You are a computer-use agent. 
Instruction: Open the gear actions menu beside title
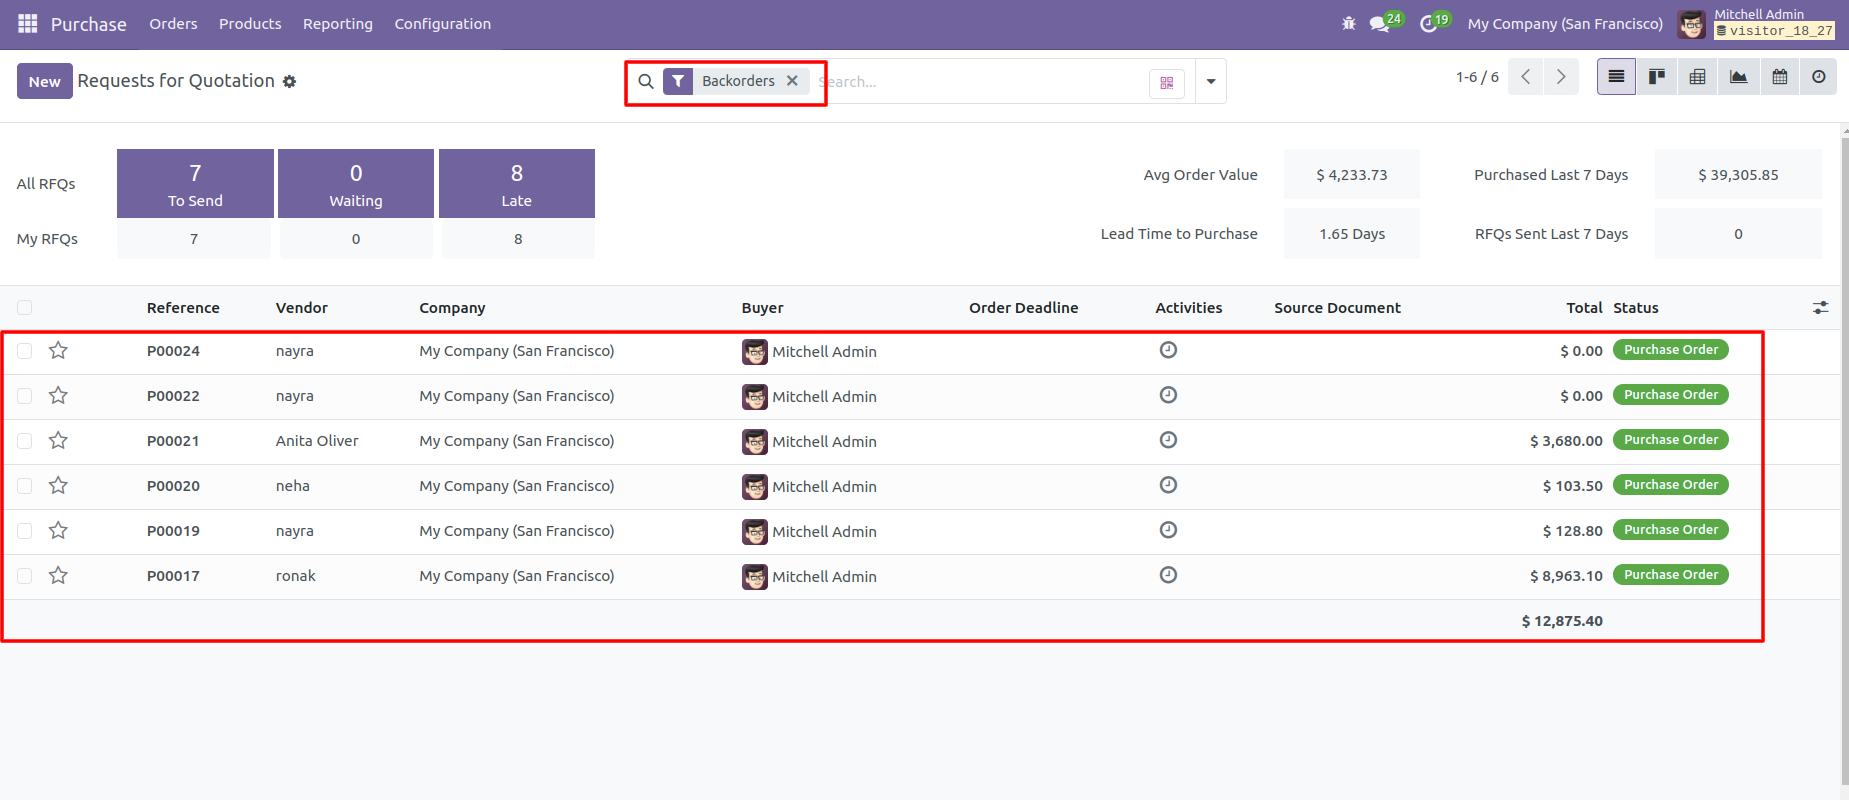289,81
